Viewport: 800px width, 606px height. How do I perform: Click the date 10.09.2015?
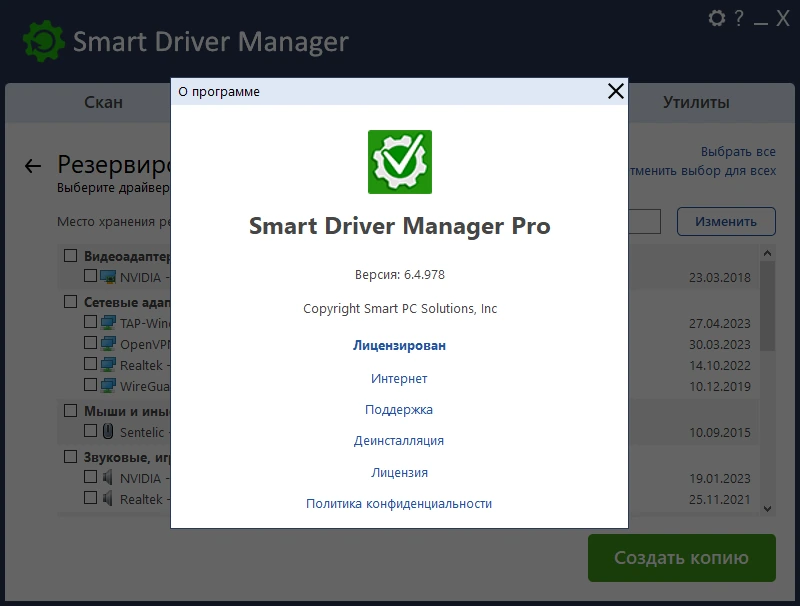tap(720, 432)
